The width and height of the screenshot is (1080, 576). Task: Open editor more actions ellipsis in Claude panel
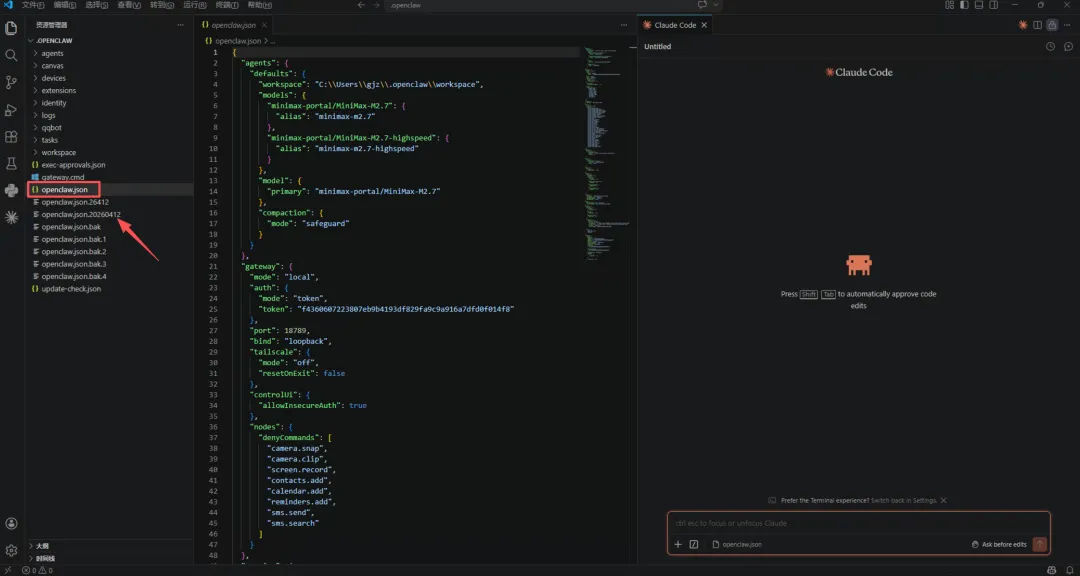click(1068, 25)
